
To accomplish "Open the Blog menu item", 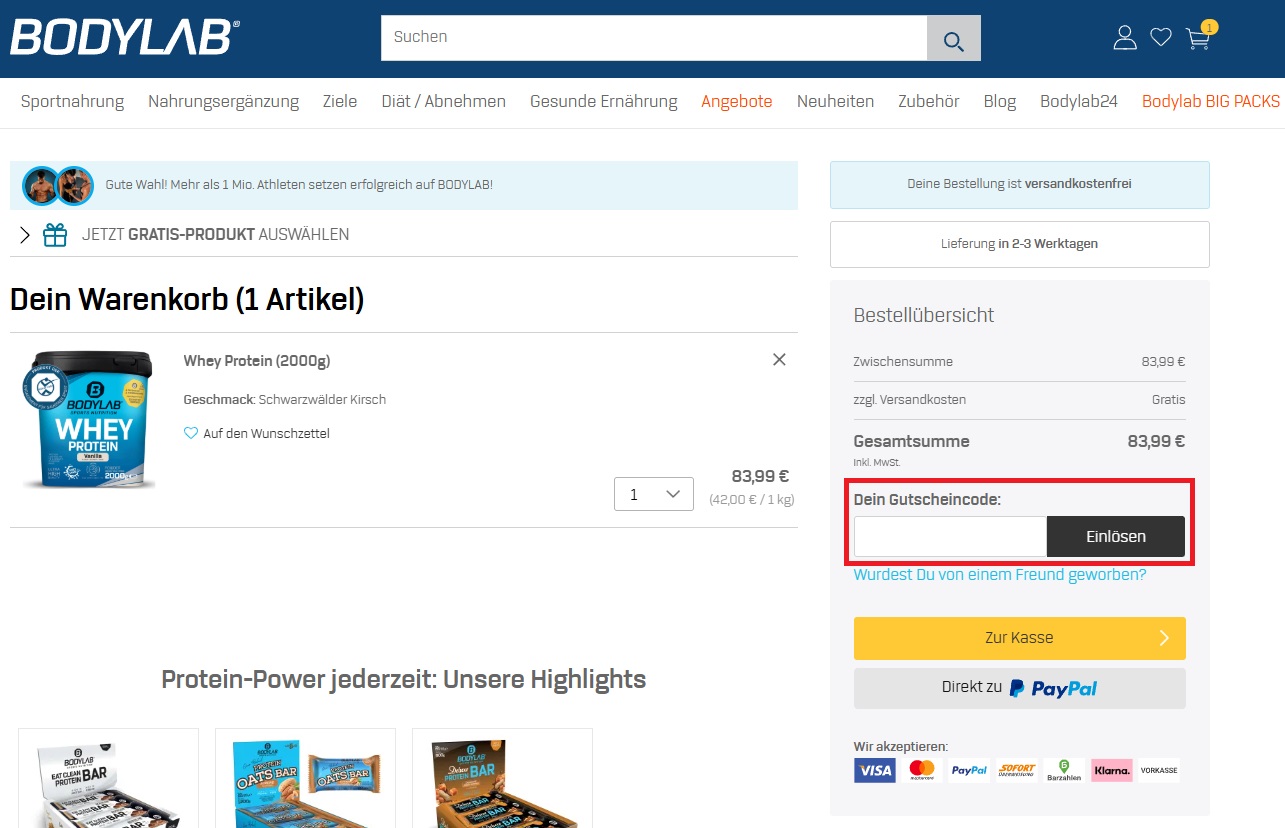I will coord(1000,101).
